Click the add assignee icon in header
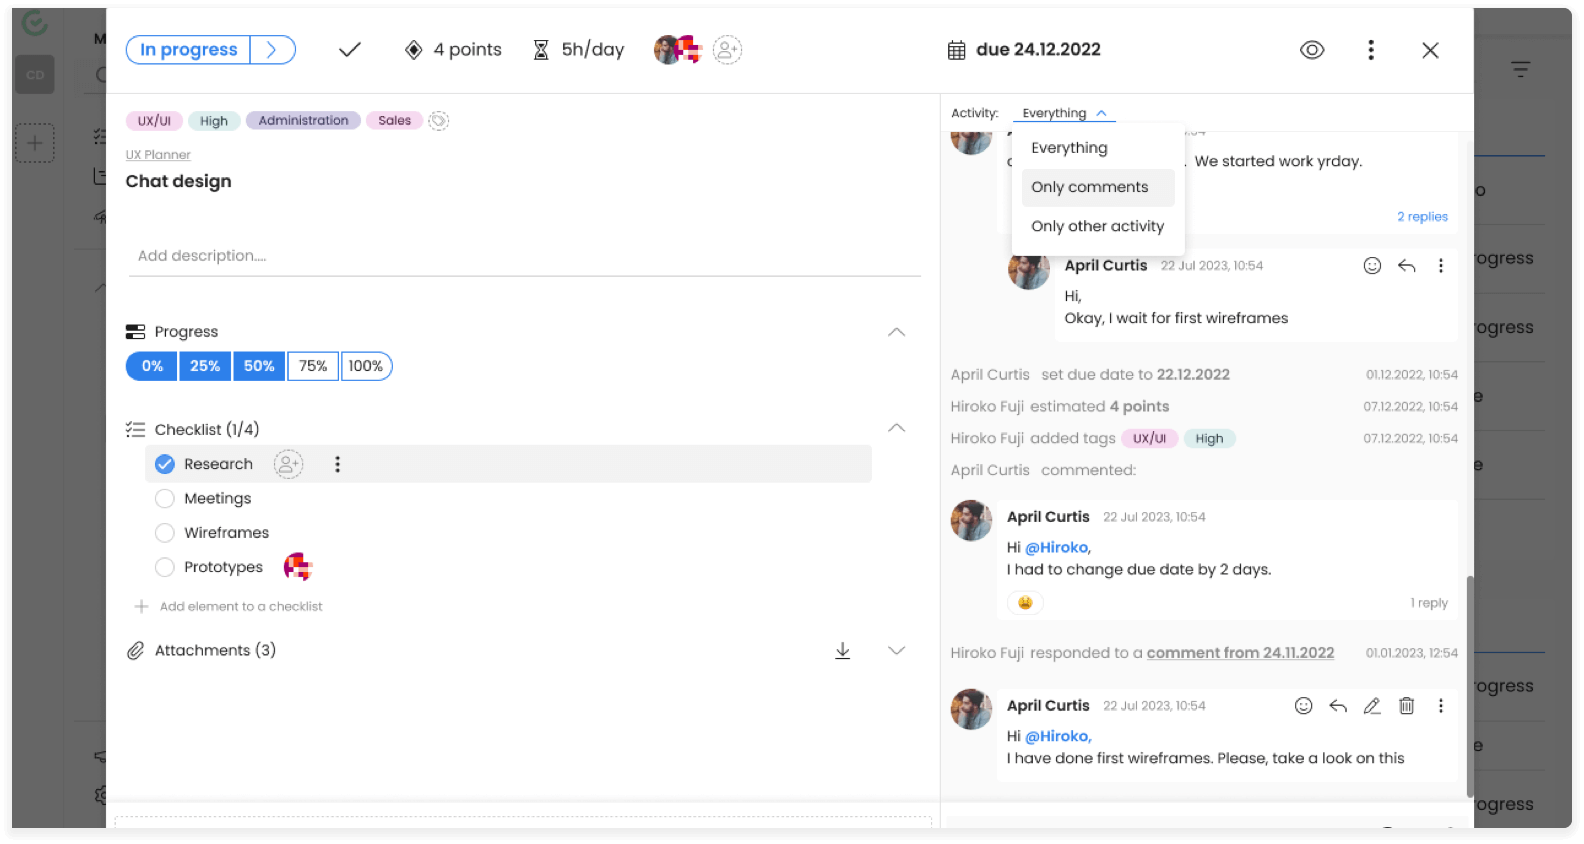This screenshot has width=1584, height=844. [x=727, y=50]
